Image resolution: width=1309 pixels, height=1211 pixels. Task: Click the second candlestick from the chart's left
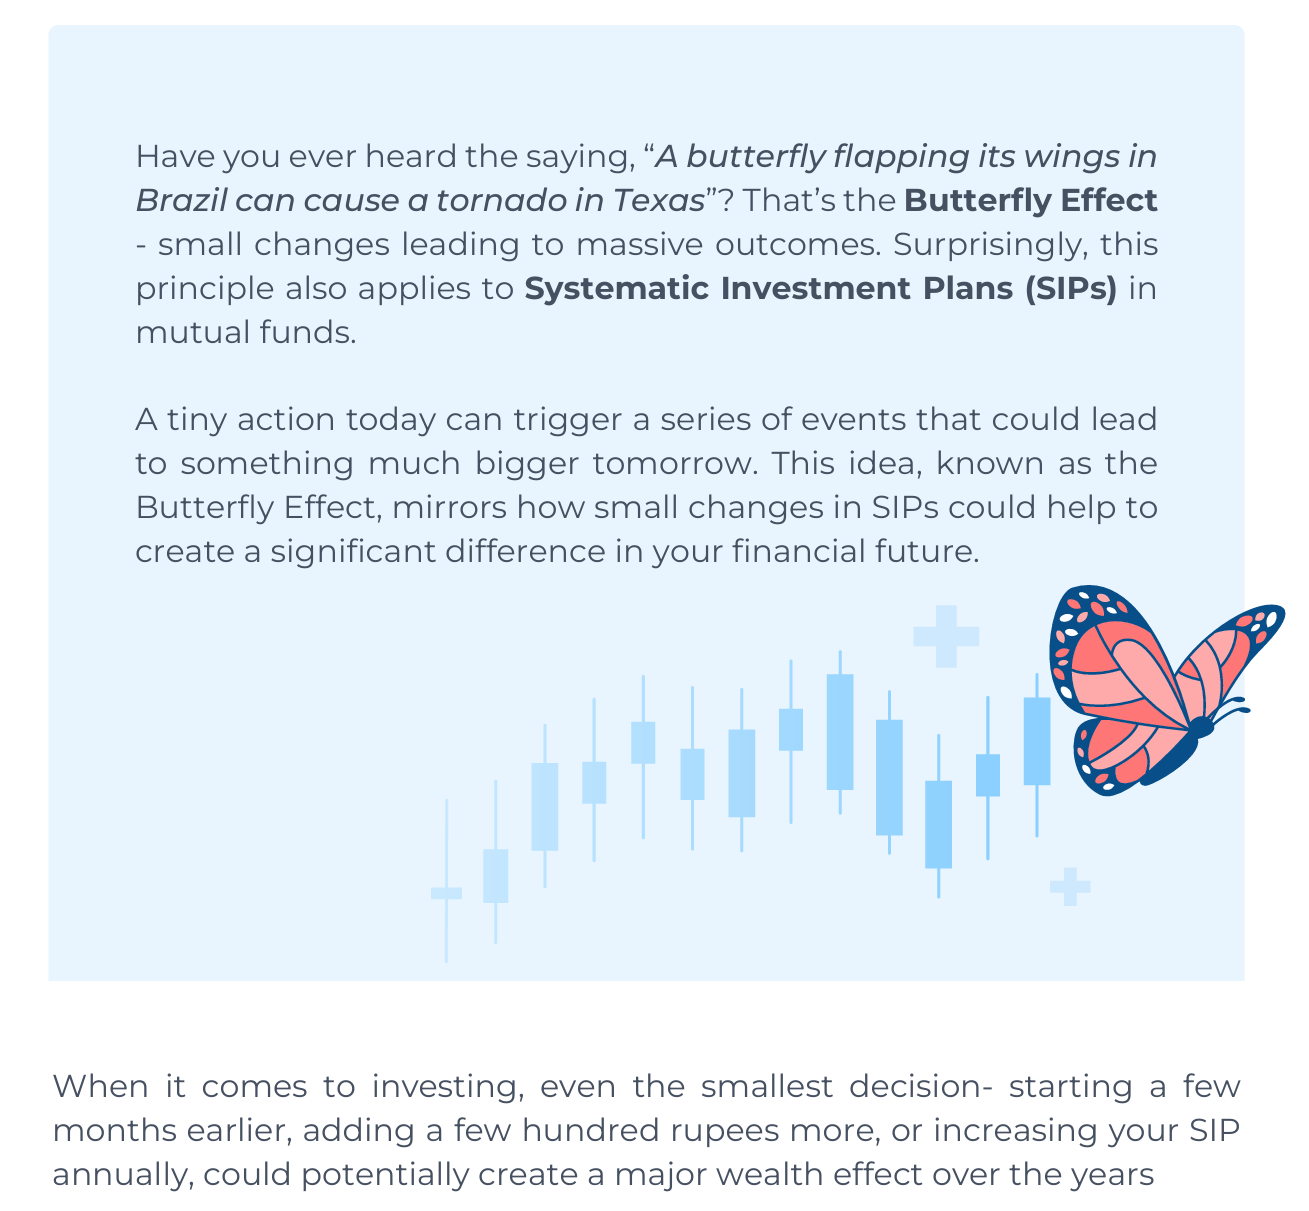pyautogui.click(x=495, y=875)
